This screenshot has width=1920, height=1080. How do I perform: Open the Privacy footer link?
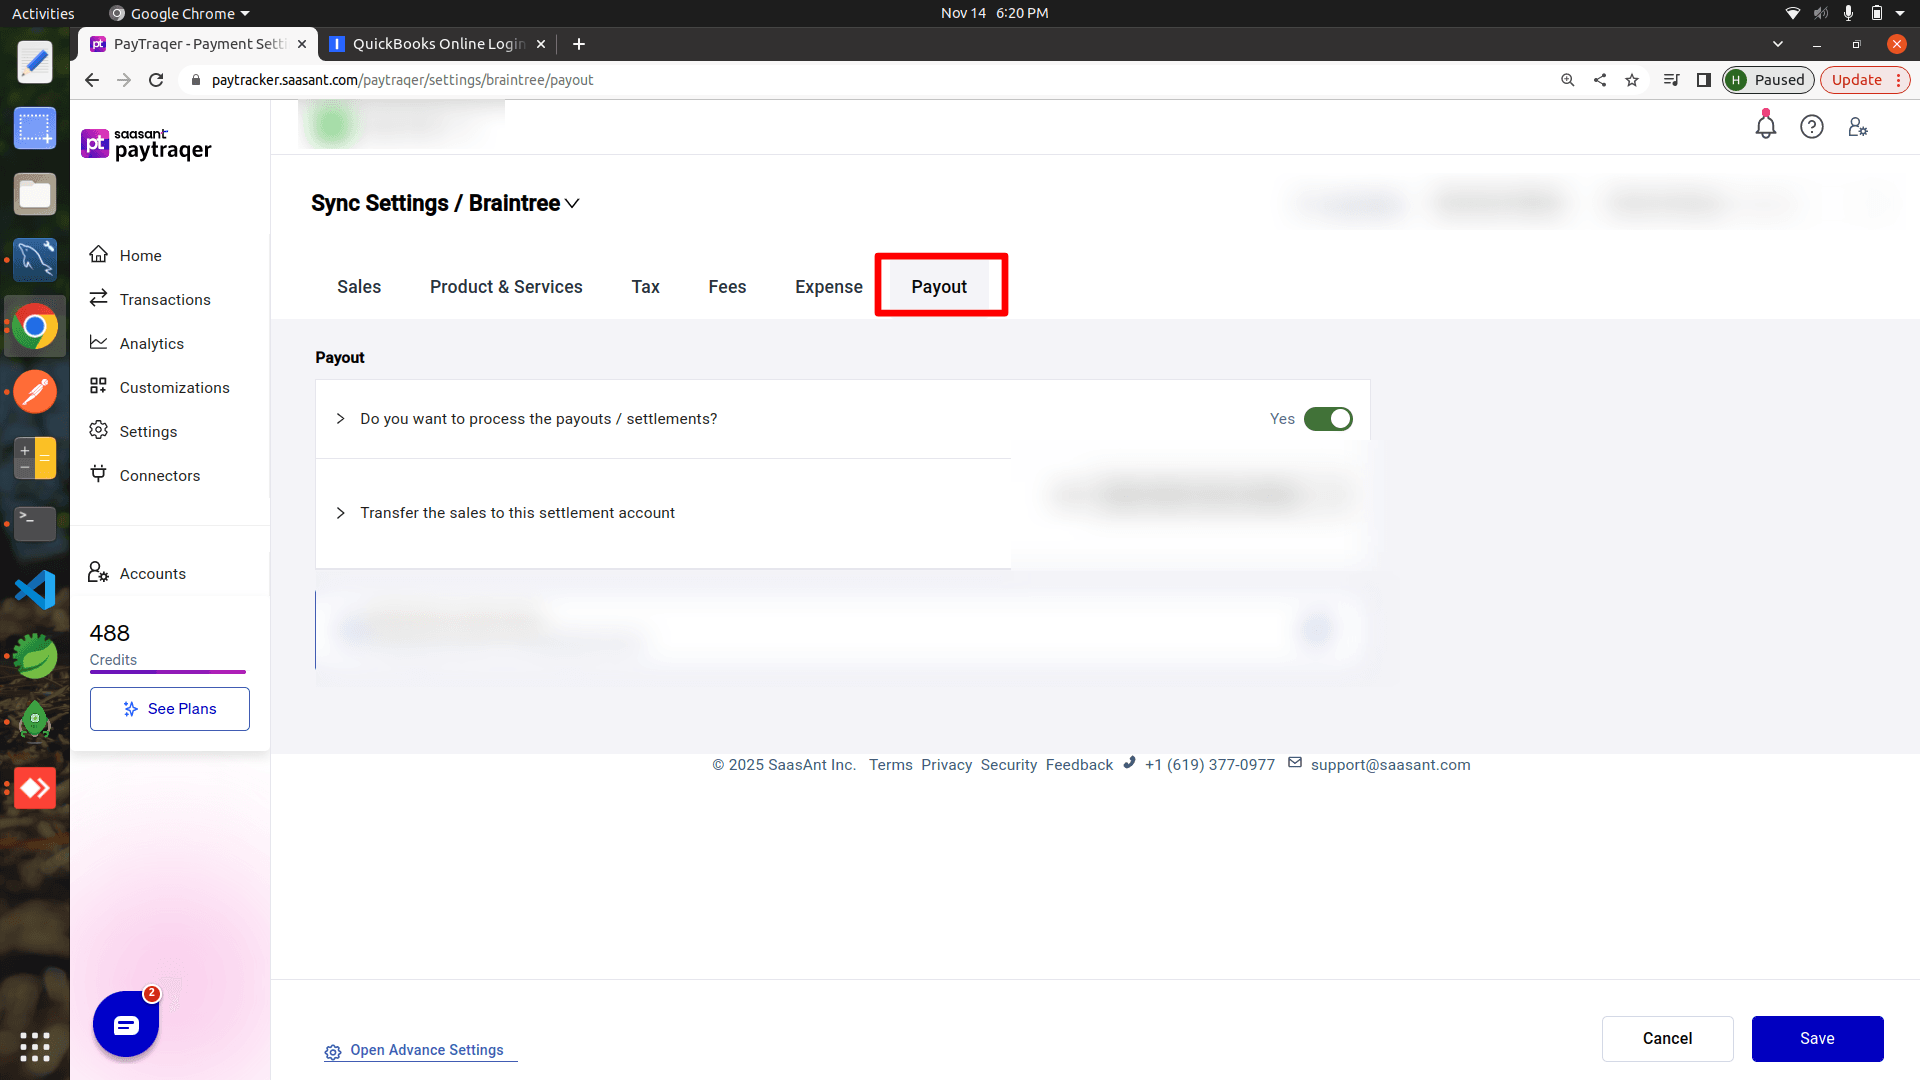pyautogui.click(x=946, y=764)
